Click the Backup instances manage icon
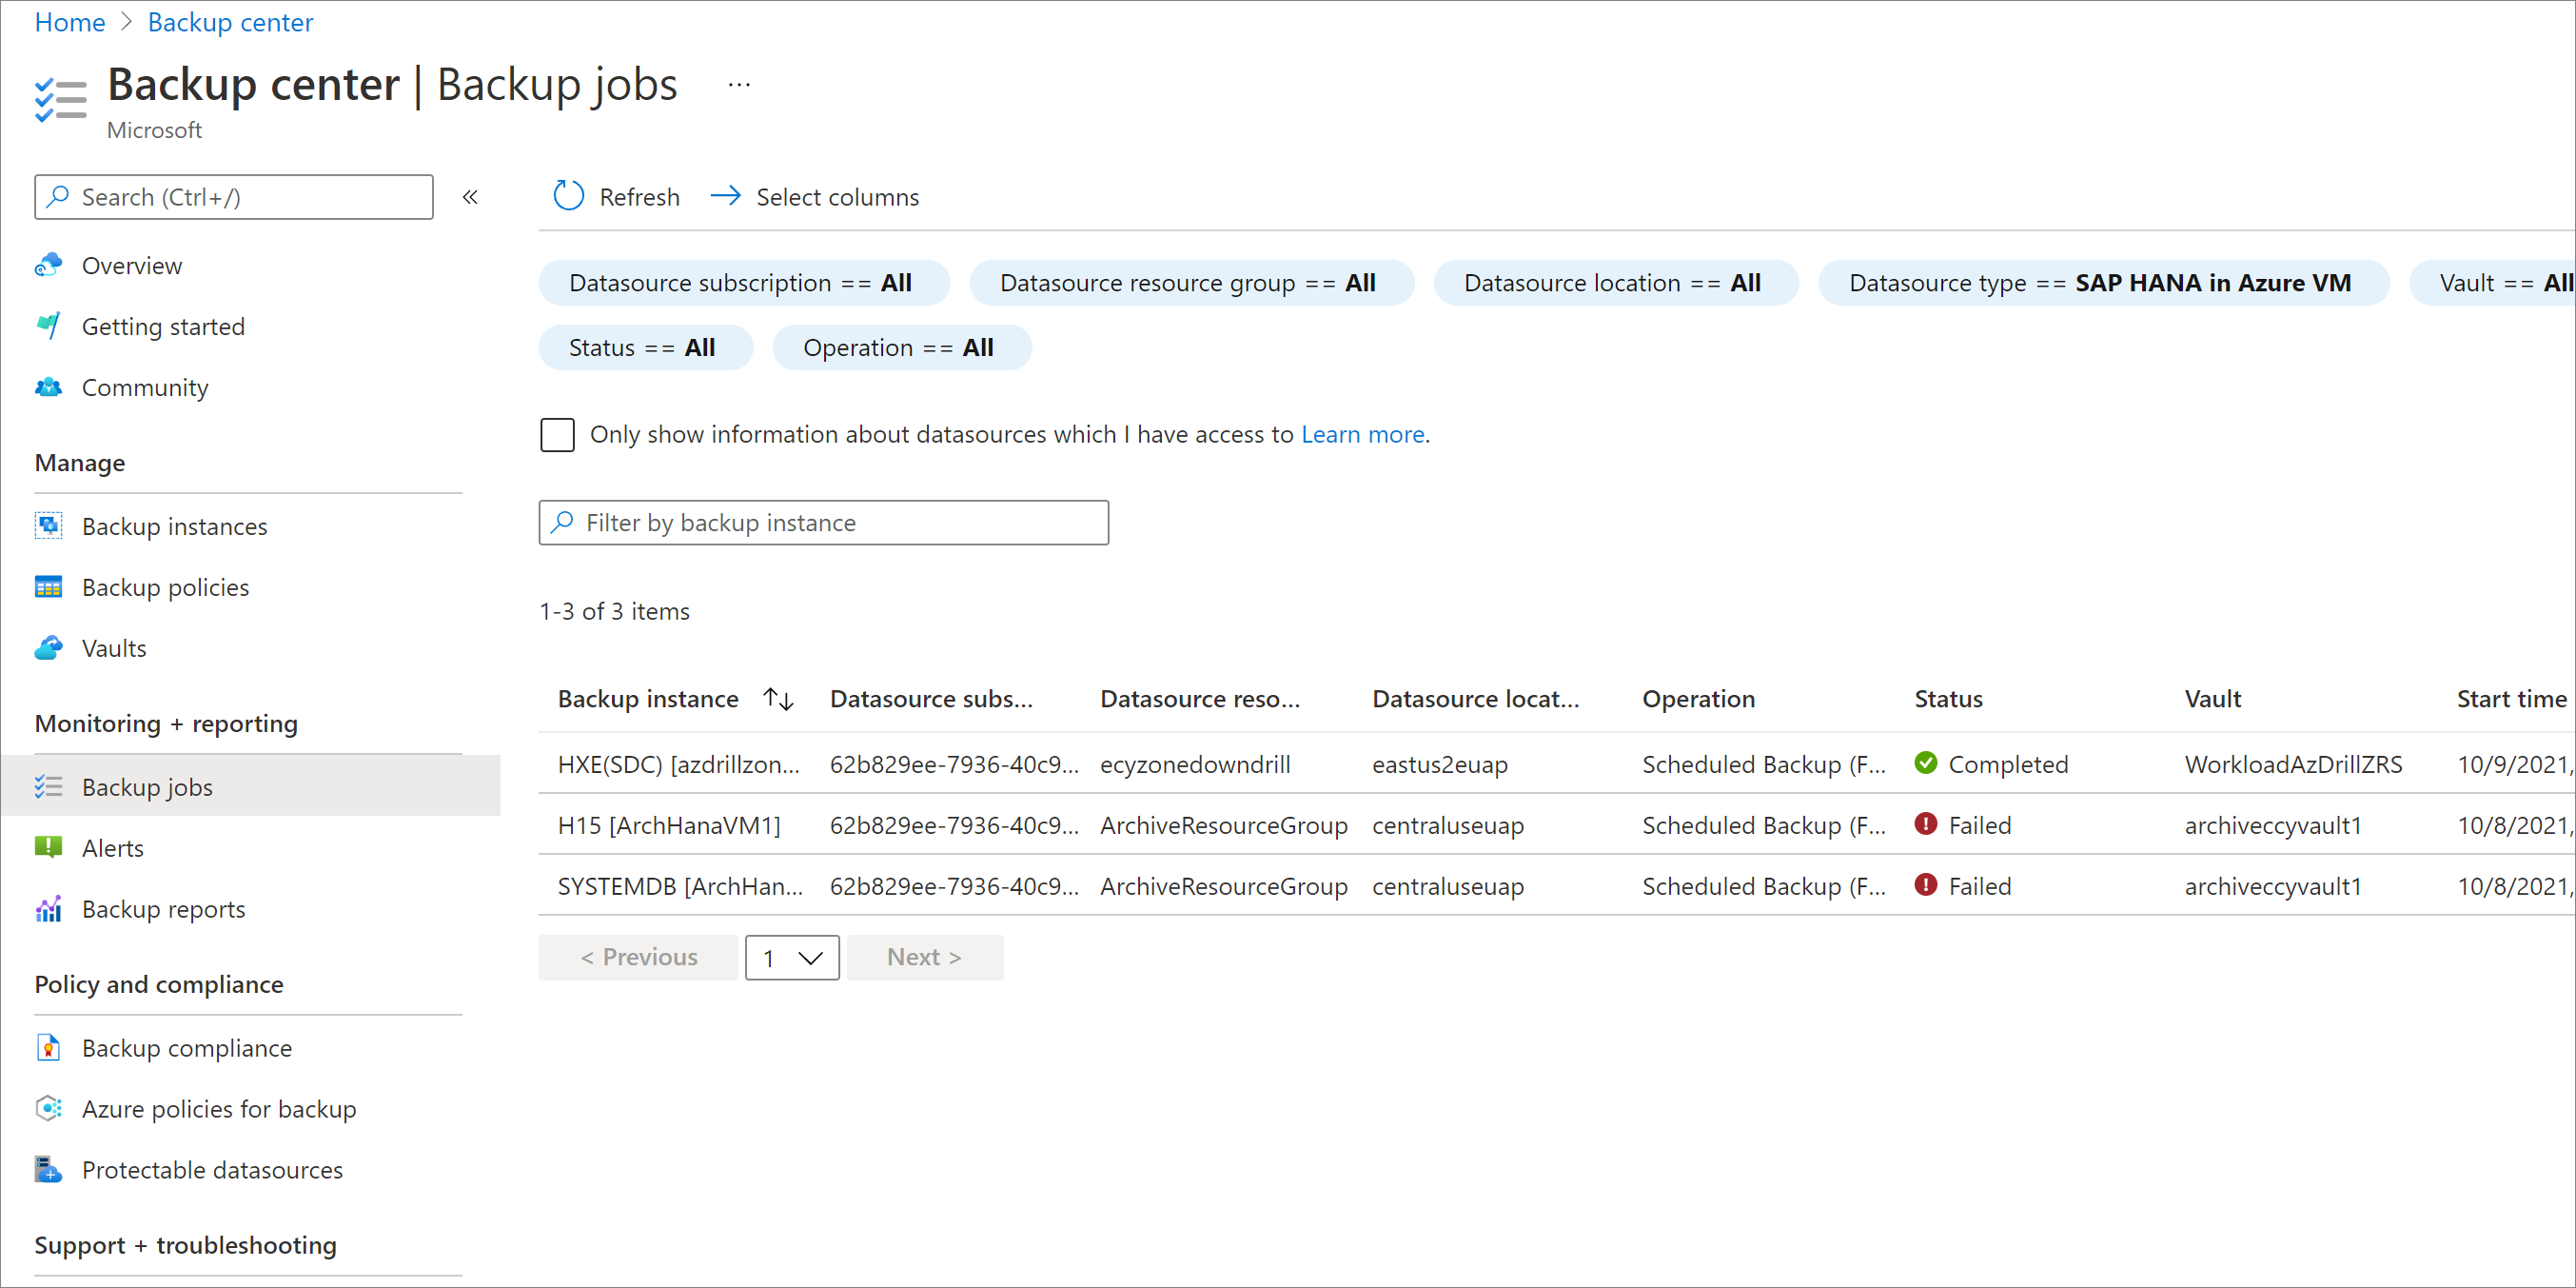The height and width of the screenshot is (1288, 2576). pyautogui.click(x=48, y=525)
